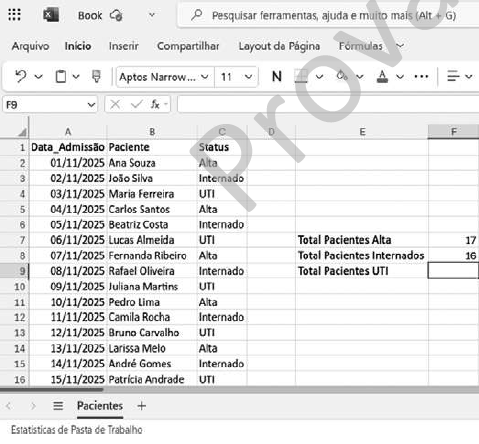
Task: Click cell 'Total Pacientes Alta'
Action: [x=362, y=240]
